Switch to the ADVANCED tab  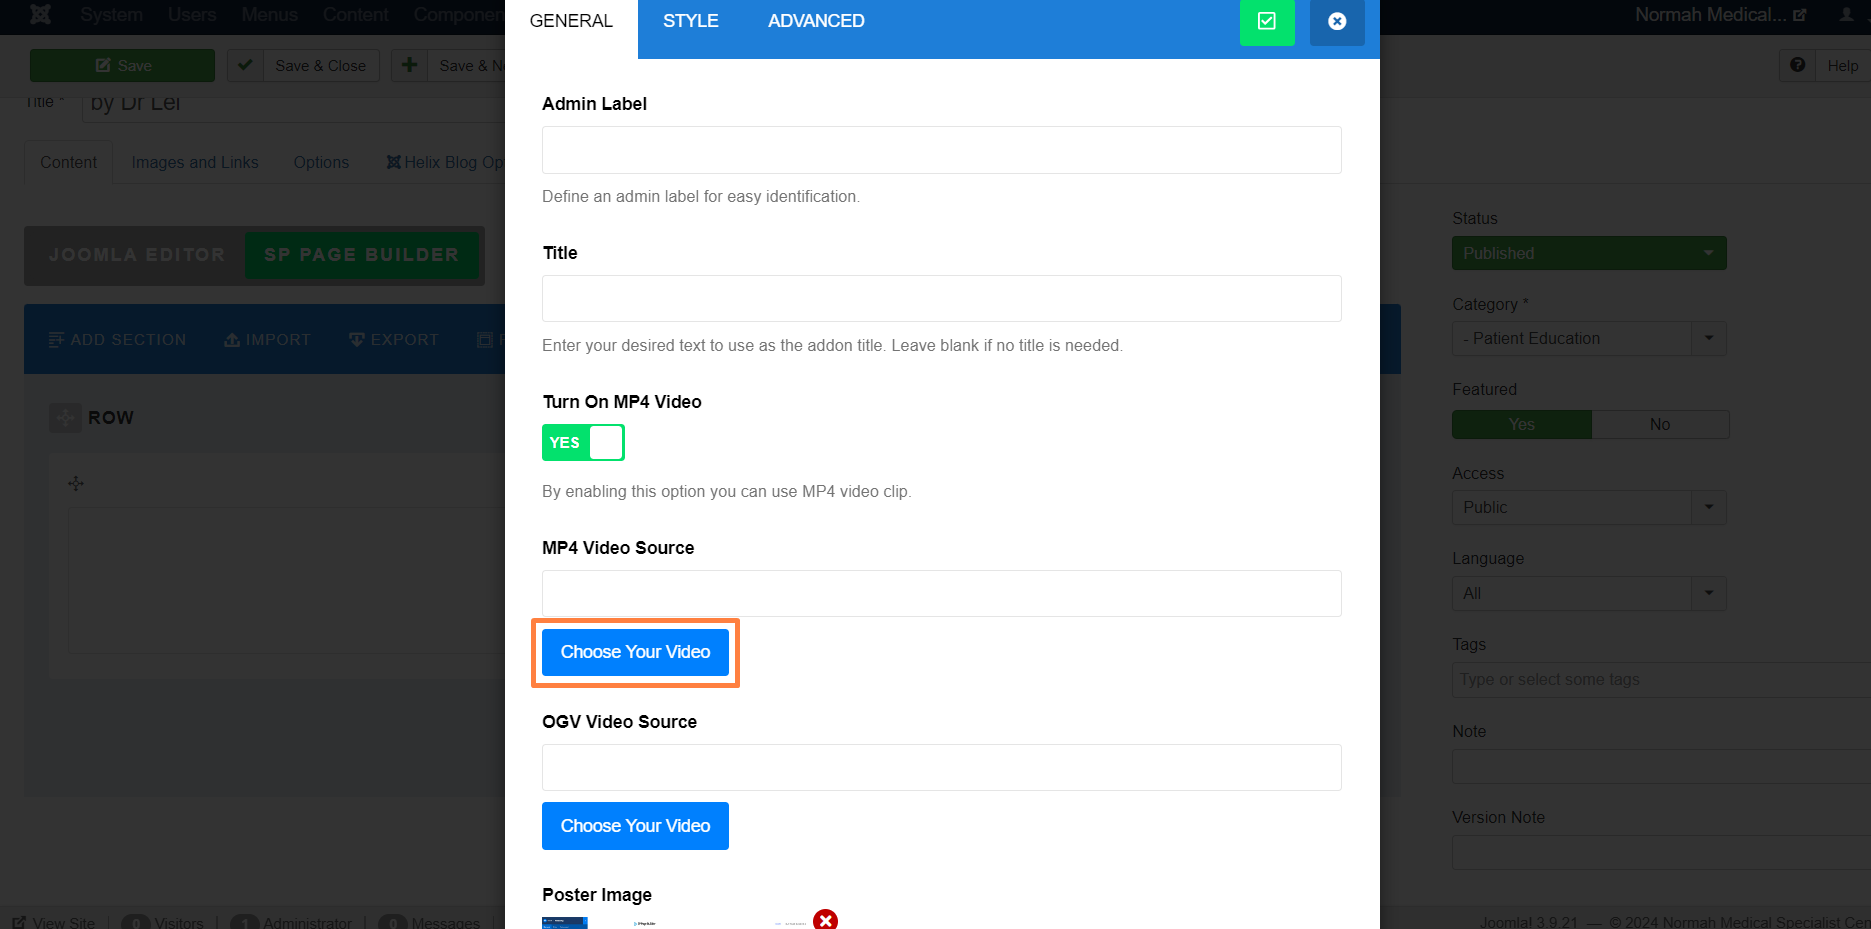tap(816, 21)
